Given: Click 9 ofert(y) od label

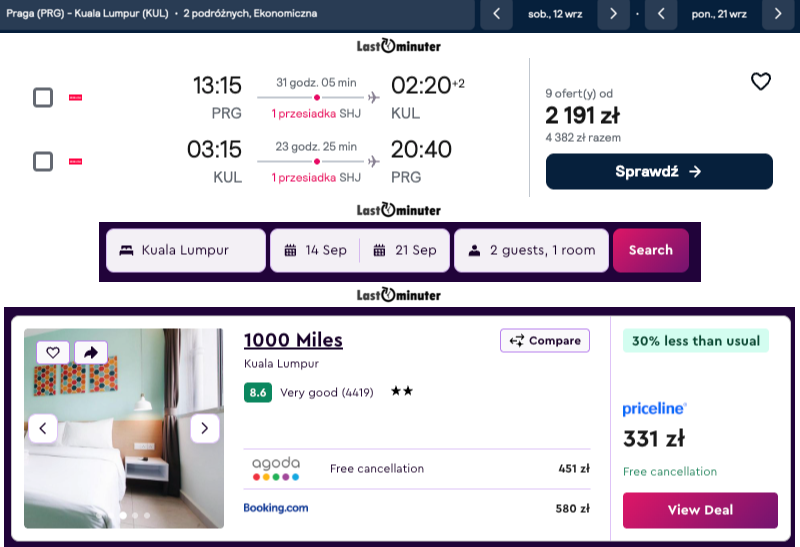Looking at the screenshot, I should coord(579,93).
